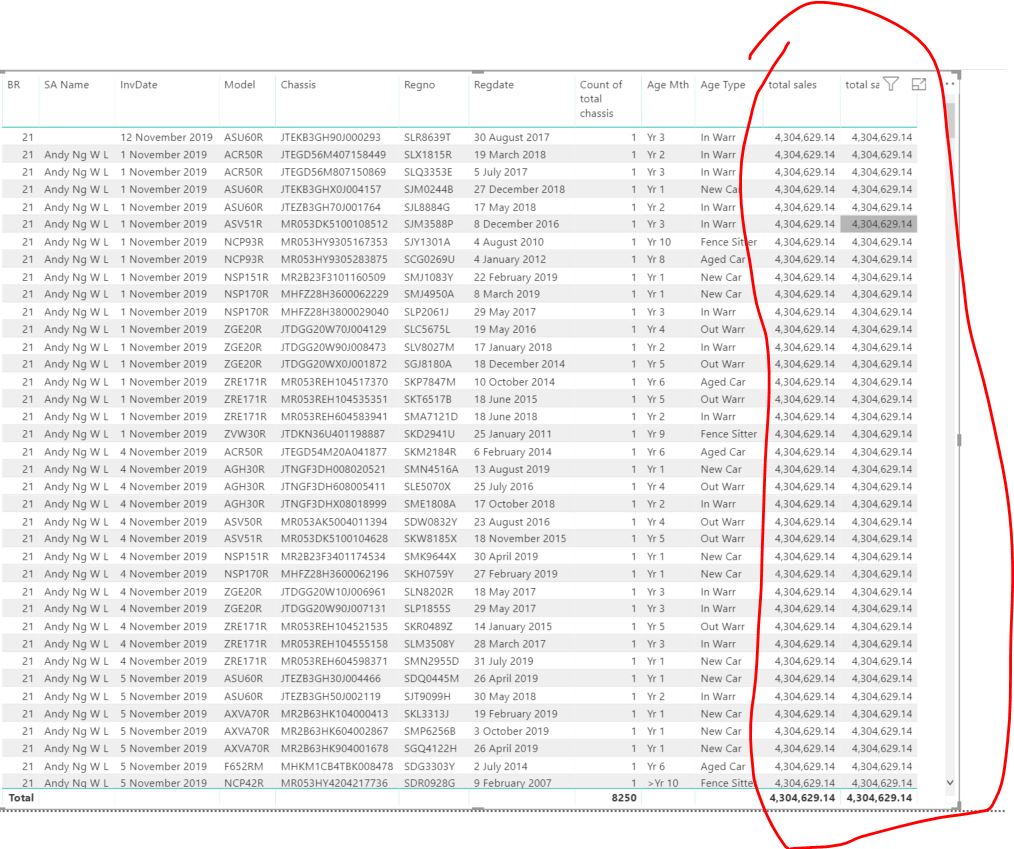Select regno cell SKP7847M
Screen dimensions: 1014x849
click(429, 382)
